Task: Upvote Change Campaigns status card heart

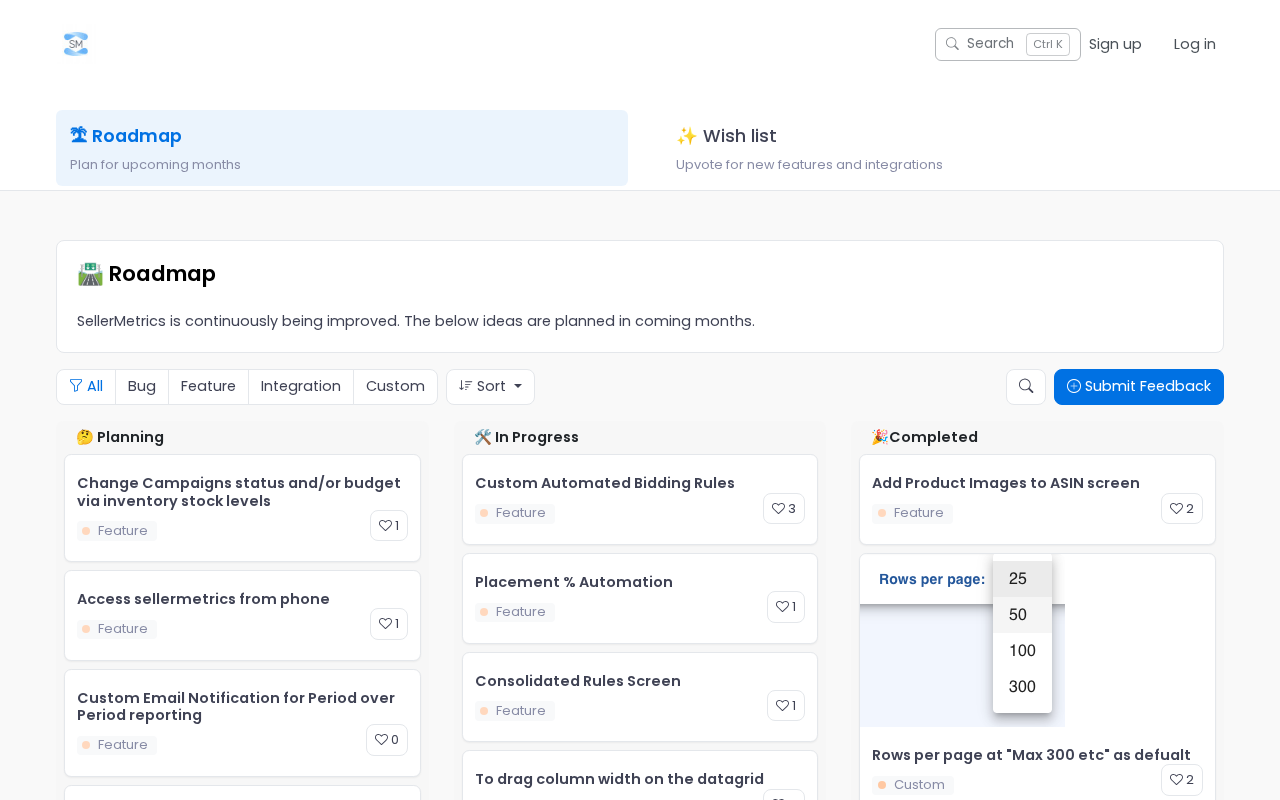Action: [389, 526]
